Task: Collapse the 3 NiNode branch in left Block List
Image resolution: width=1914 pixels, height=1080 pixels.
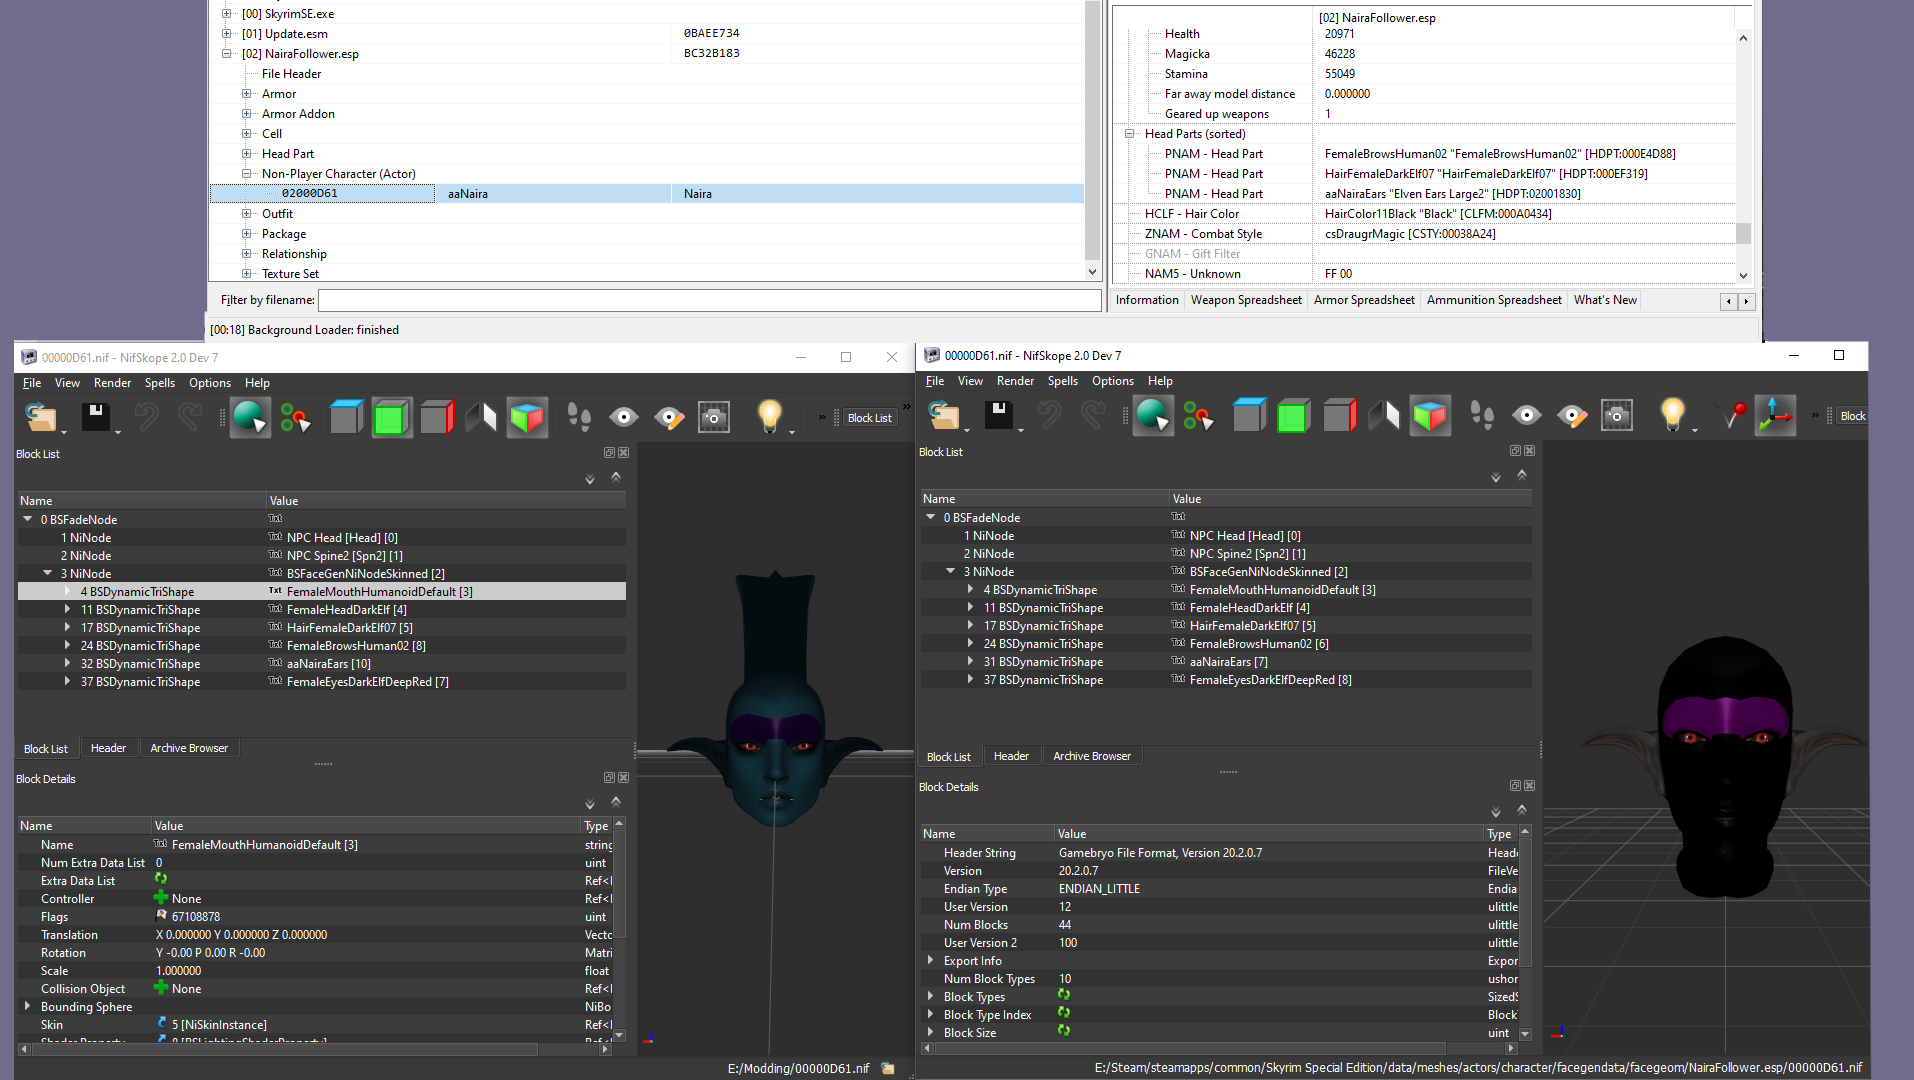Action: 47,574
